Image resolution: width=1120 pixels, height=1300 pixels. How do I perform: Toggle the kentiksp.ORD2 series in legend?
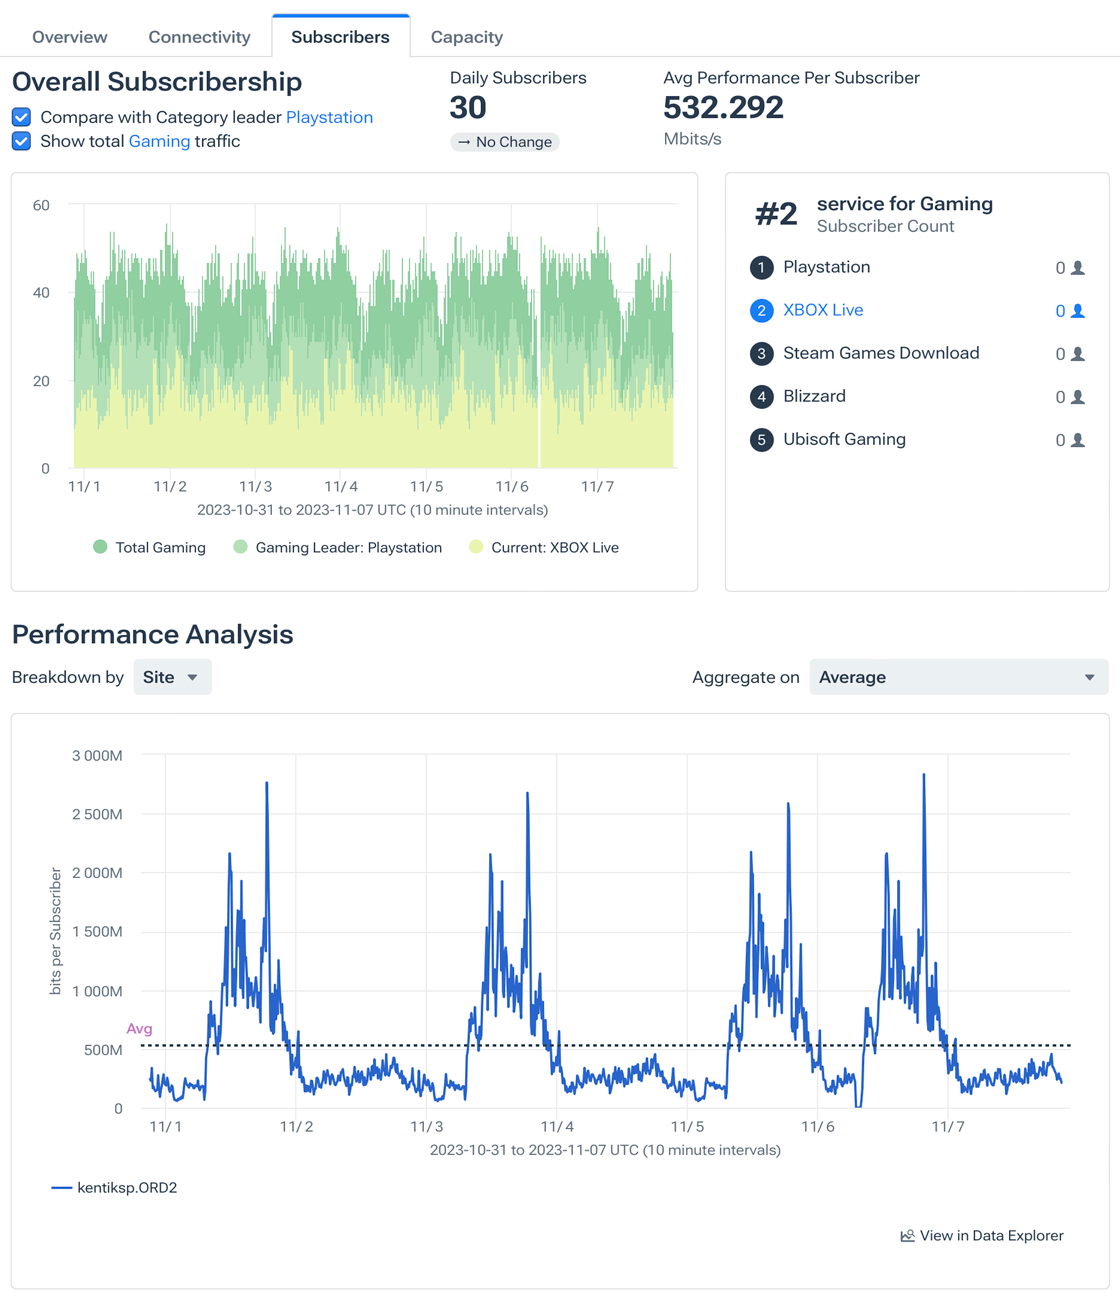pyautogui.click(x=114, y=1188)
